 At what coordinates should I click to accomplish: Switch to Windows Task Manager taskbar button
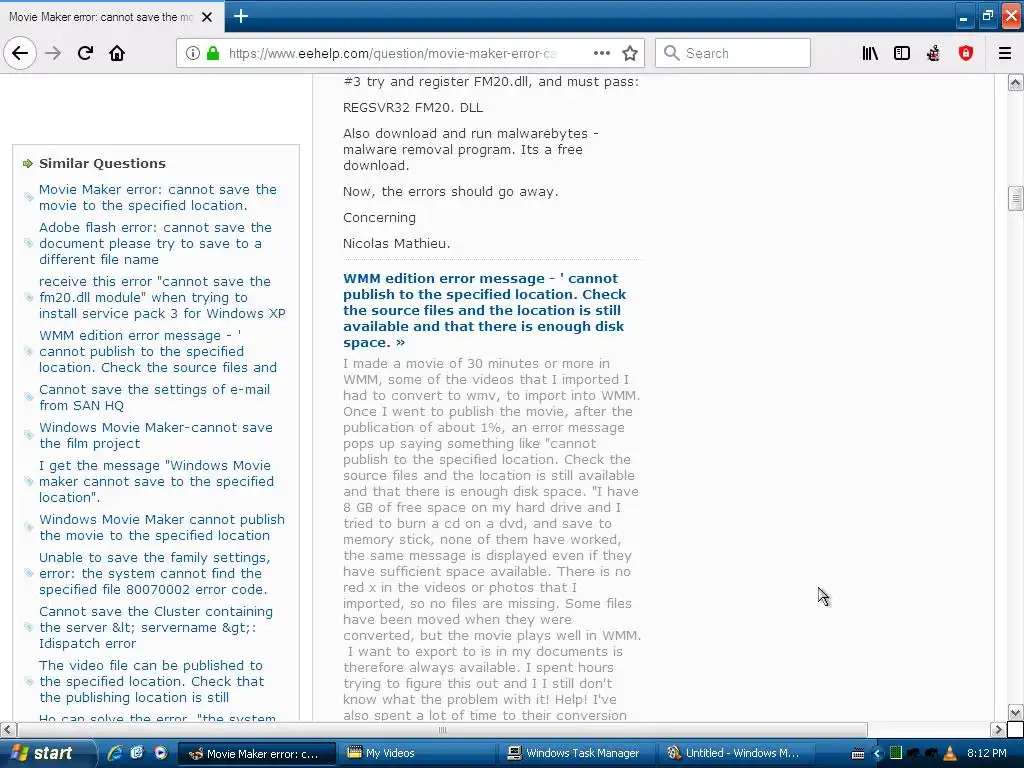coord(576,754)
